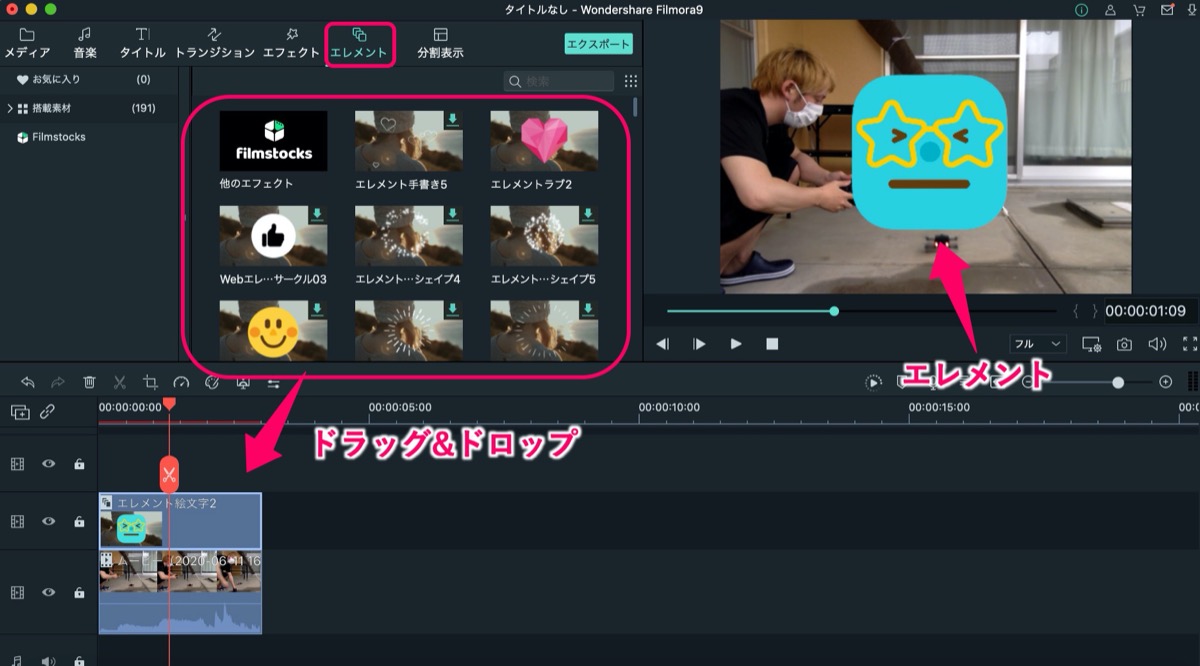The width and height of the screenshot is (1200, 666).
Task: Zoom in timeline with plus icon
Action: pyautogui.click(x=1165, y=382)
